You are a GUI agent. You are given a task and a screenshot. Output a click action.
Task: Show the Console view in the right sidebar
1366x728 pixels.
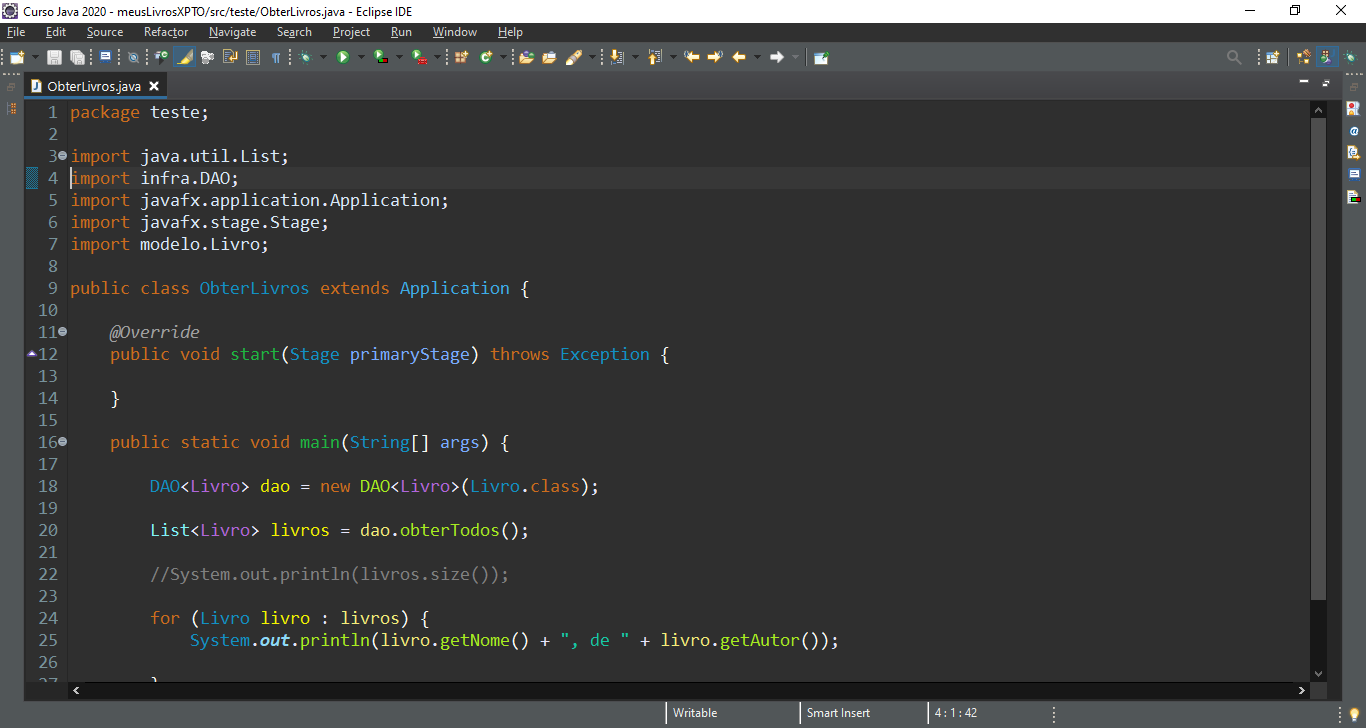(x=1353, y=174)
